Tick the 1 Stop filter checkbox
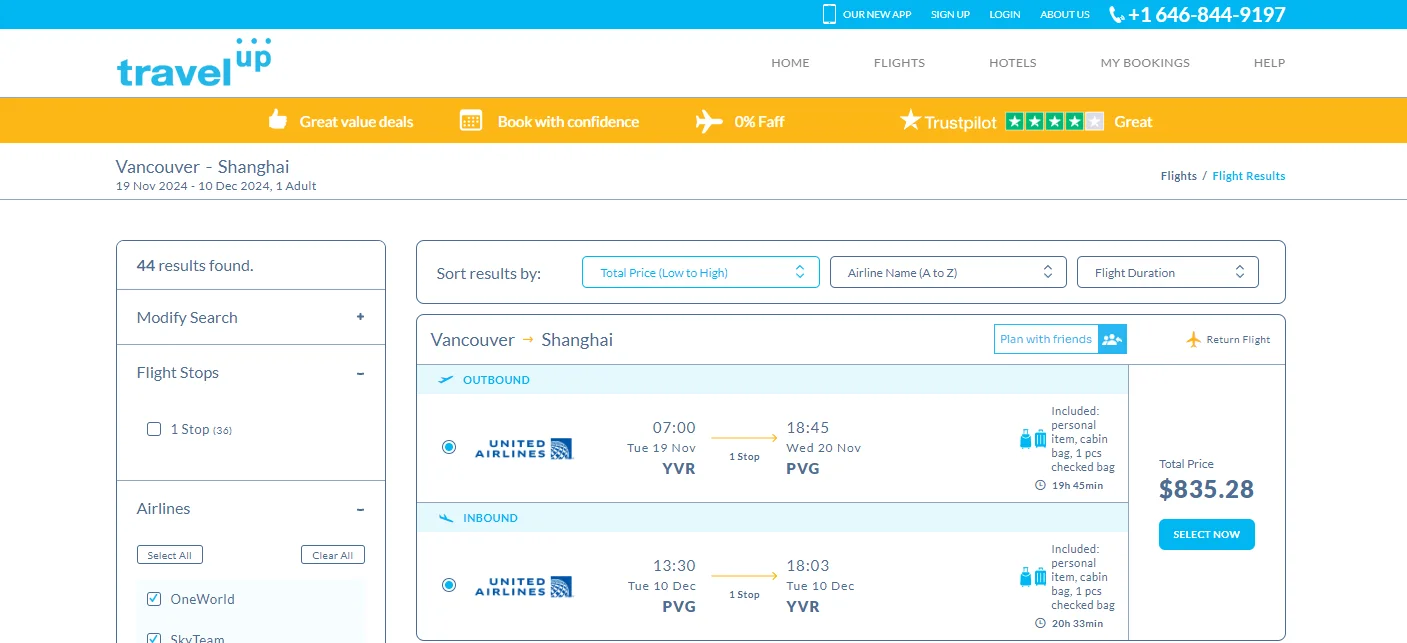Viewport: 1407px width, 643px height. (154, 429)
